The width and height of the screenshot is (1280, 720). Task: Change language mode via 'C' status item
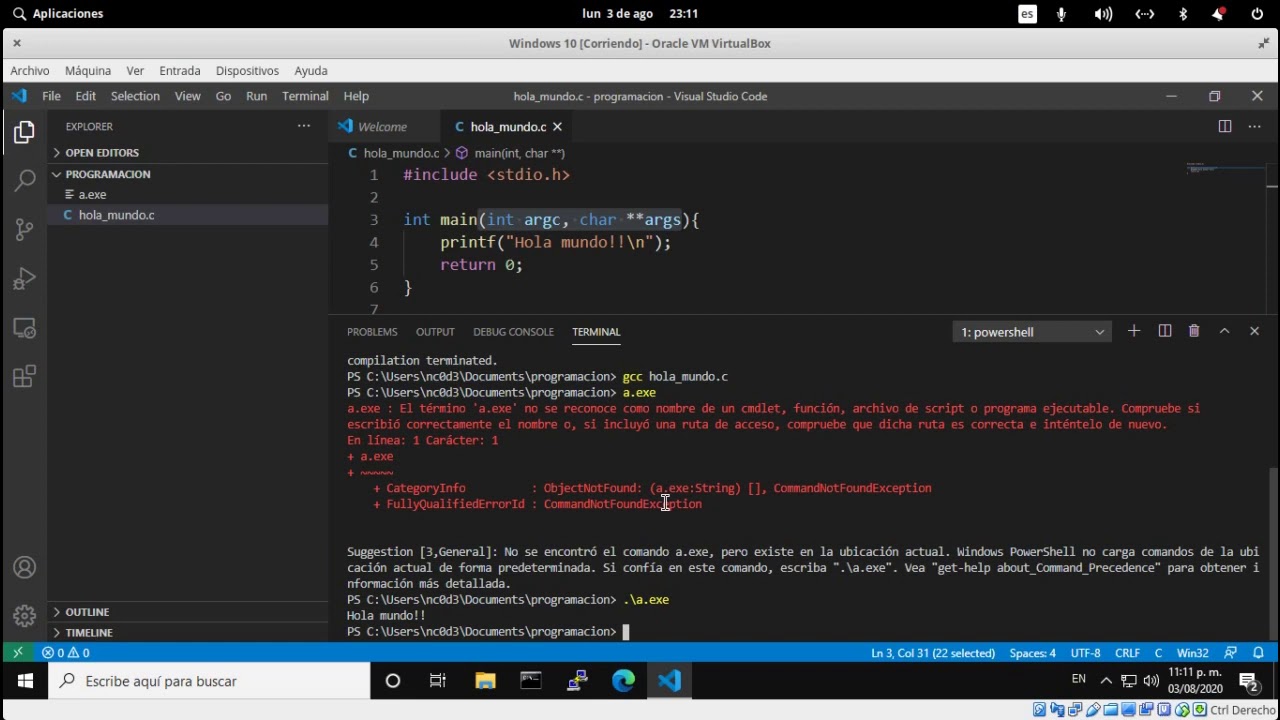click(1158, 653)
